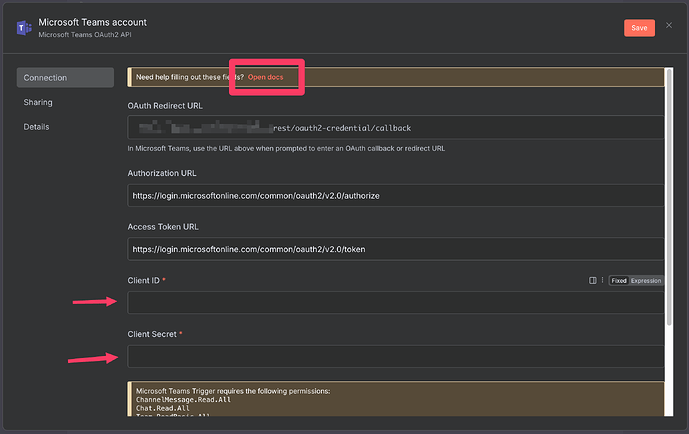Open the docs link
This screenshot has width=689, height=434.
coord(265,77)
